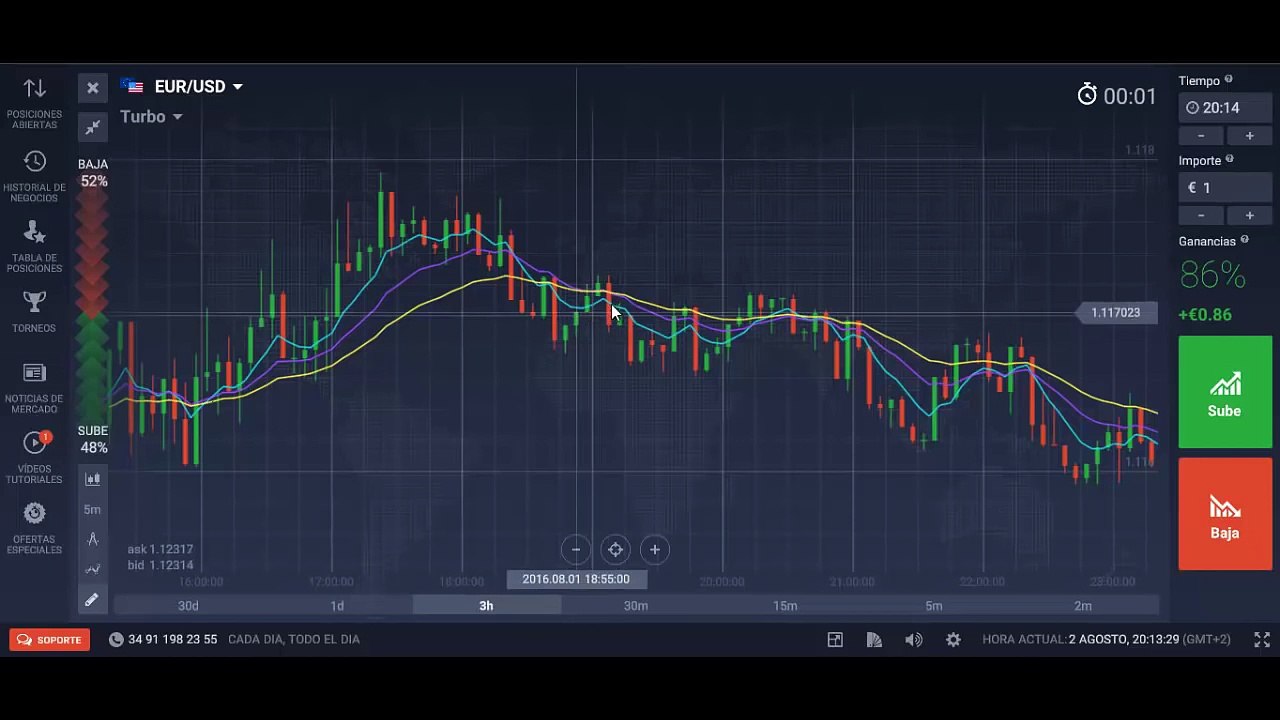
Task: Switch chart range to 1d
Action: coord(337,606)
